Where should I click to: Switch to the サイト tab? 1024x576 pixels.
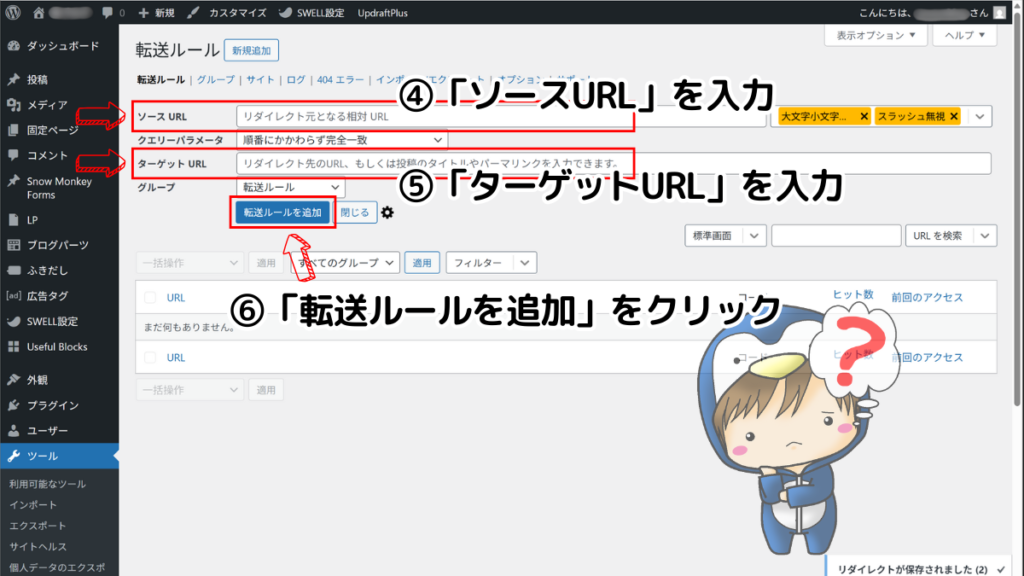(x=260, y=79)
